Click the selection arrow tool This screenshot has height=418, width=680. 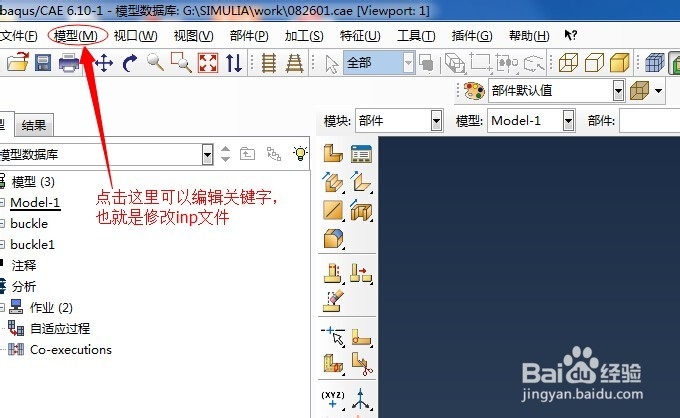click(332, 64)
